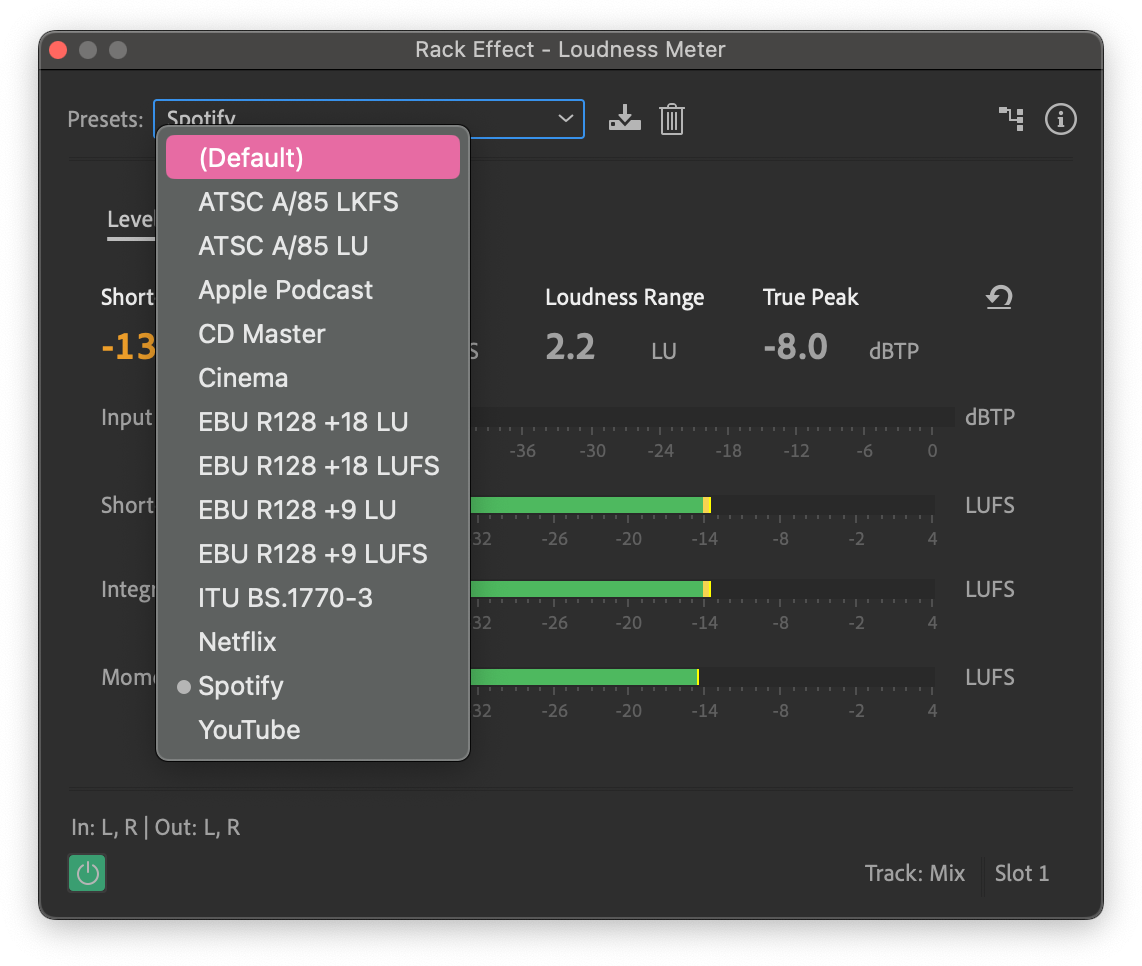Select the Spotify preset radio indicator
The image size is (1142, 966).
pyautogui.click(x=183, y=686)
